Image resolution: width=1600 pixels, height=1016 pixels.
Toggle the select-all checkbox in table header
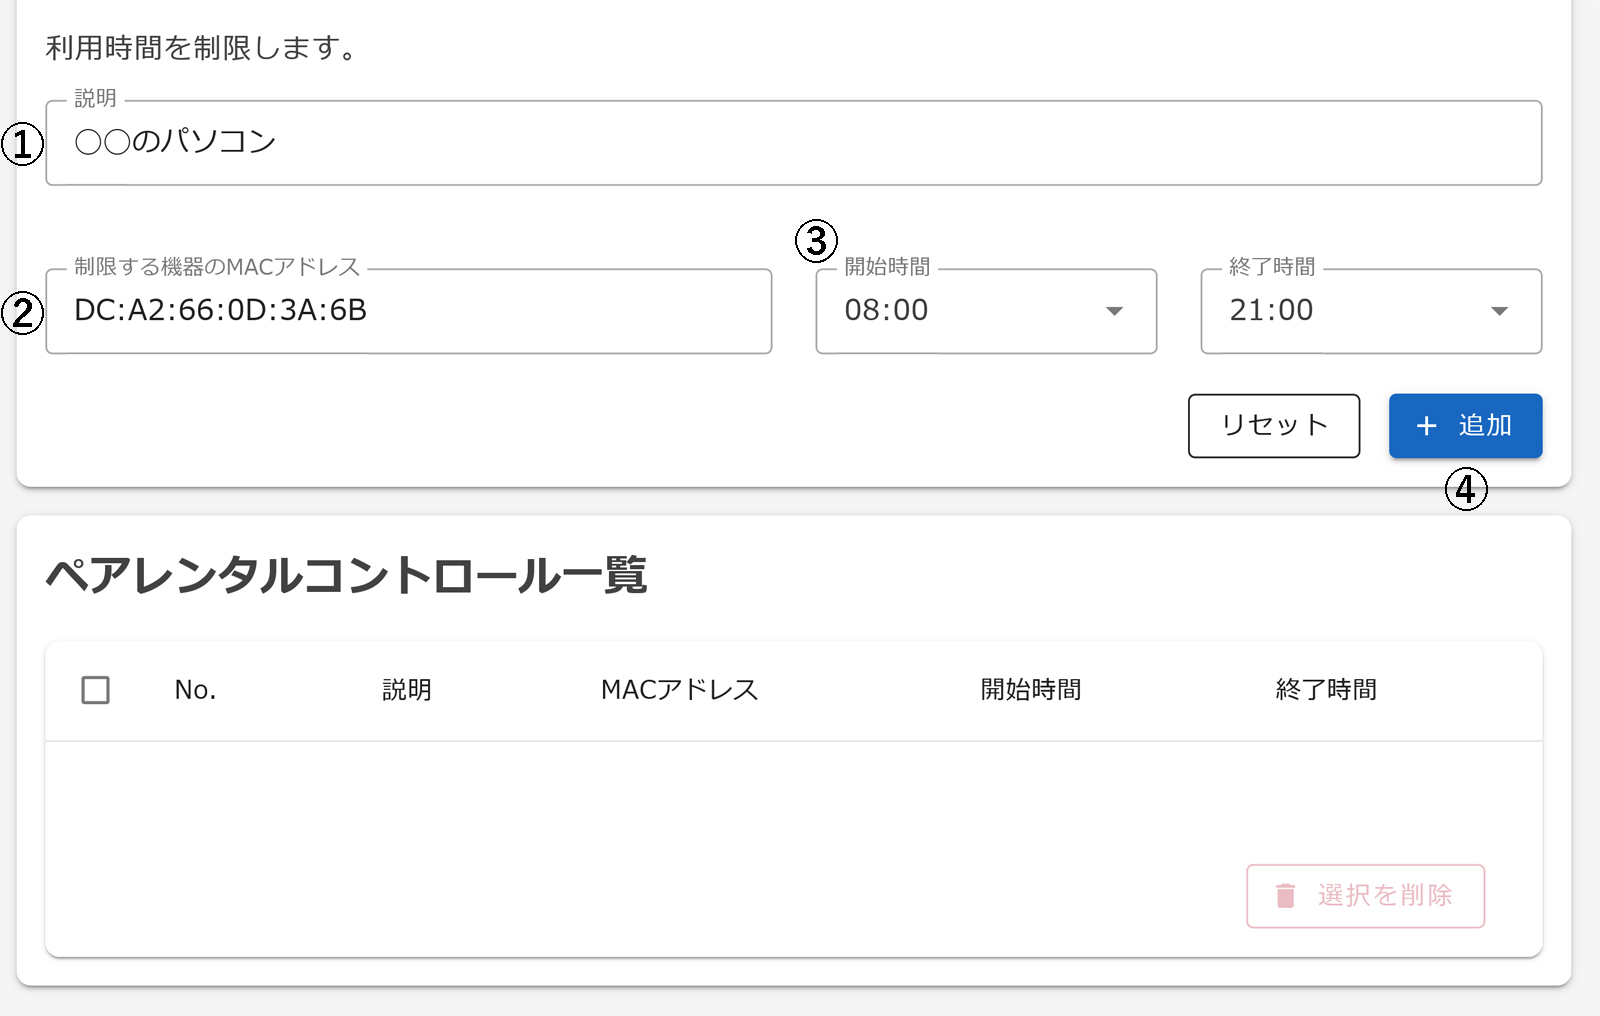tap(96, 690)
